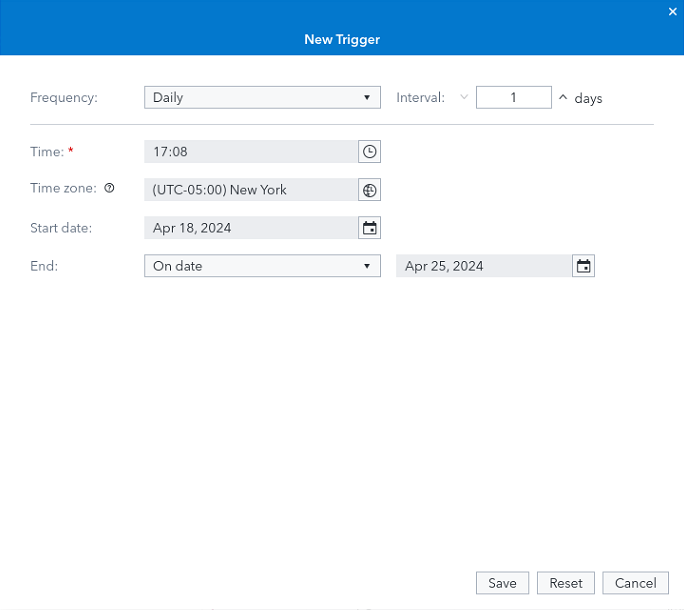This screenshot has width=684, height=610.
Task: Cancel the trigger creation
Action: (x=635, y=583)
